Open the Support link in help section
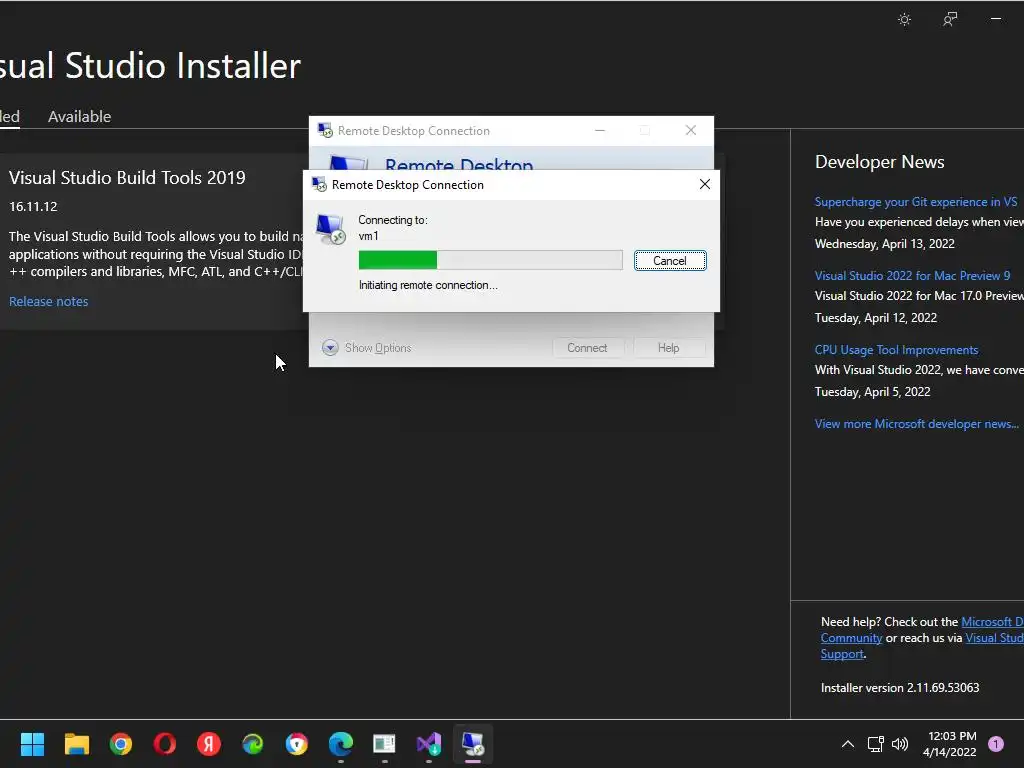Viewport: 1024px width, 768px height. [x=842, y=654]
